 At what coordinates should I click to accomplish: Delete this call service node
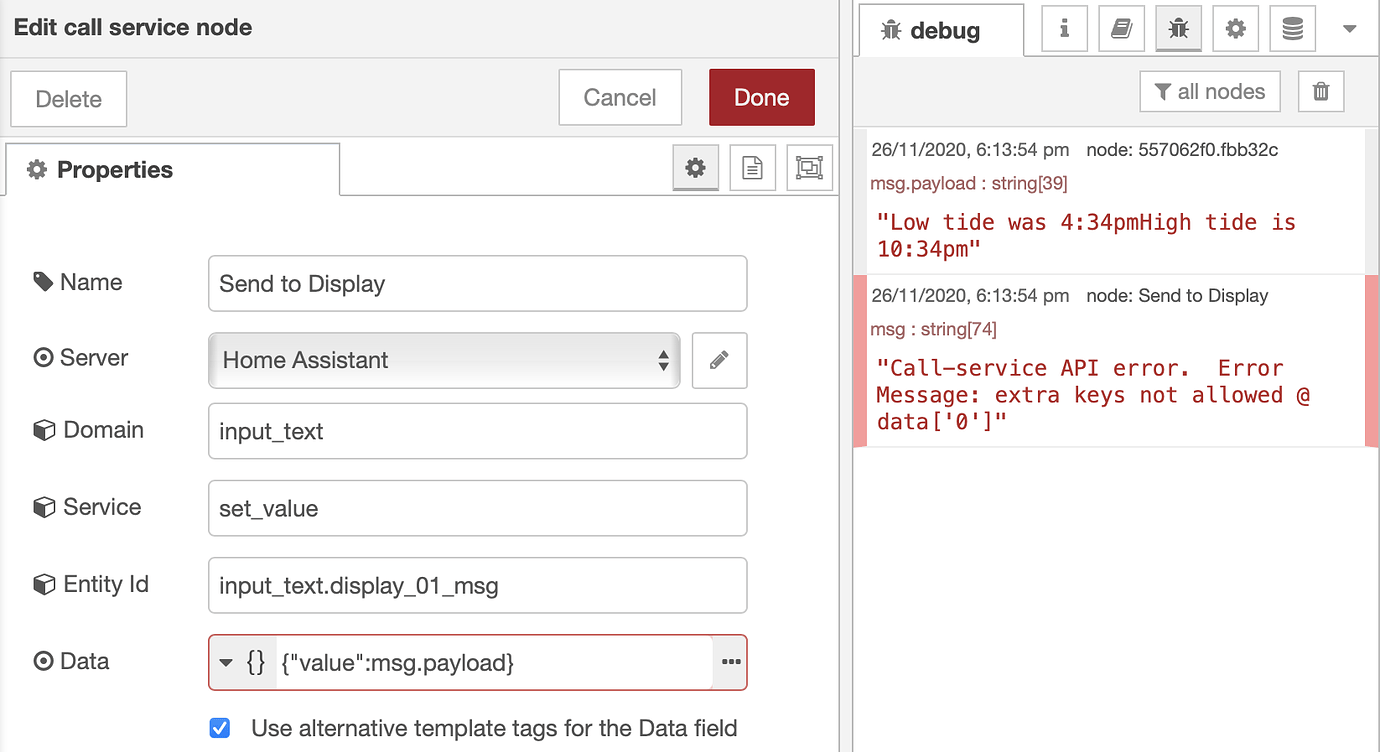pyautogui.click(x=69, y=99)
